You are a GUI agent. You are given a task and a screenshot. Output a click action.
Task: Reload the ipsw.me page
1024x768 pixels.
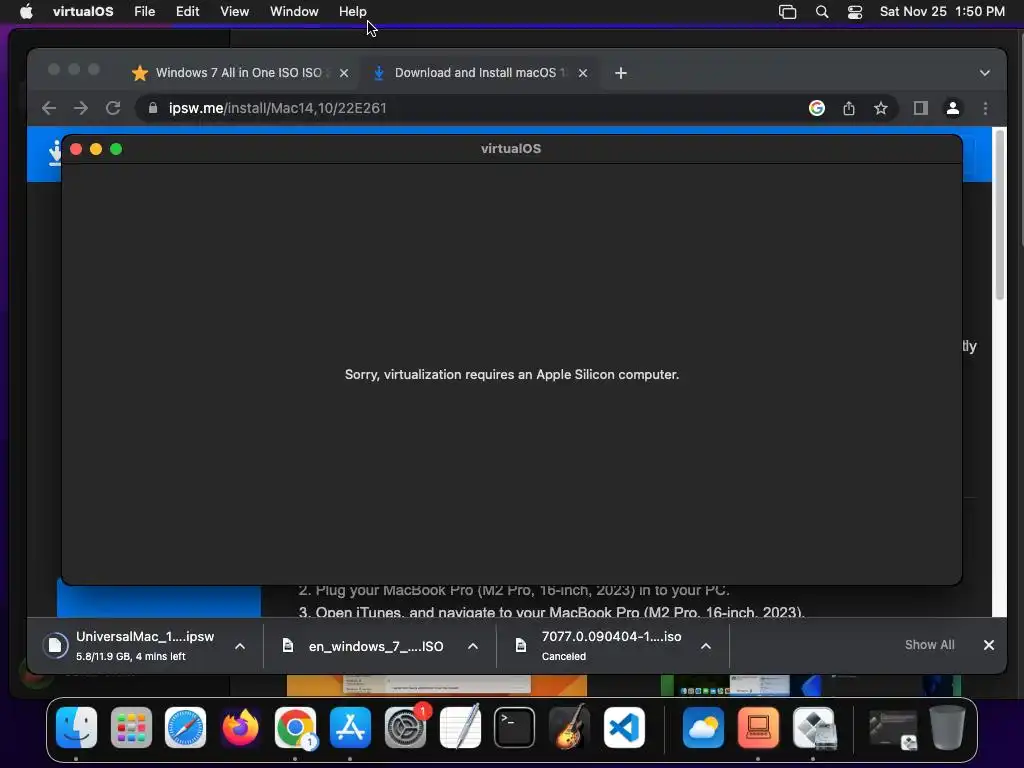click(113, 108)
